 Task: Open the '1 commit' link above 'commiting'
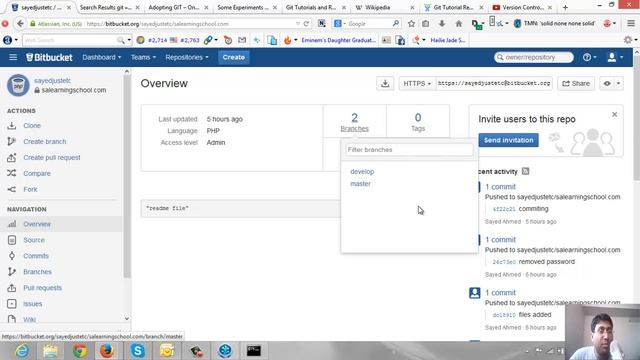point(500,187)
